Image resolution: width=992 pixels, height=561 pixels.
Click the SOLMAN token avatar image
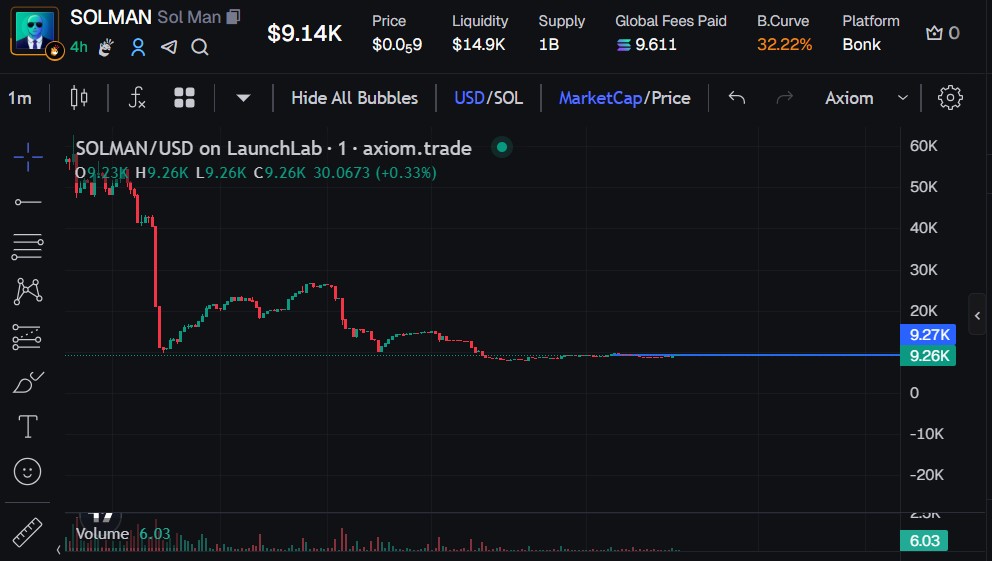point(35,30)
